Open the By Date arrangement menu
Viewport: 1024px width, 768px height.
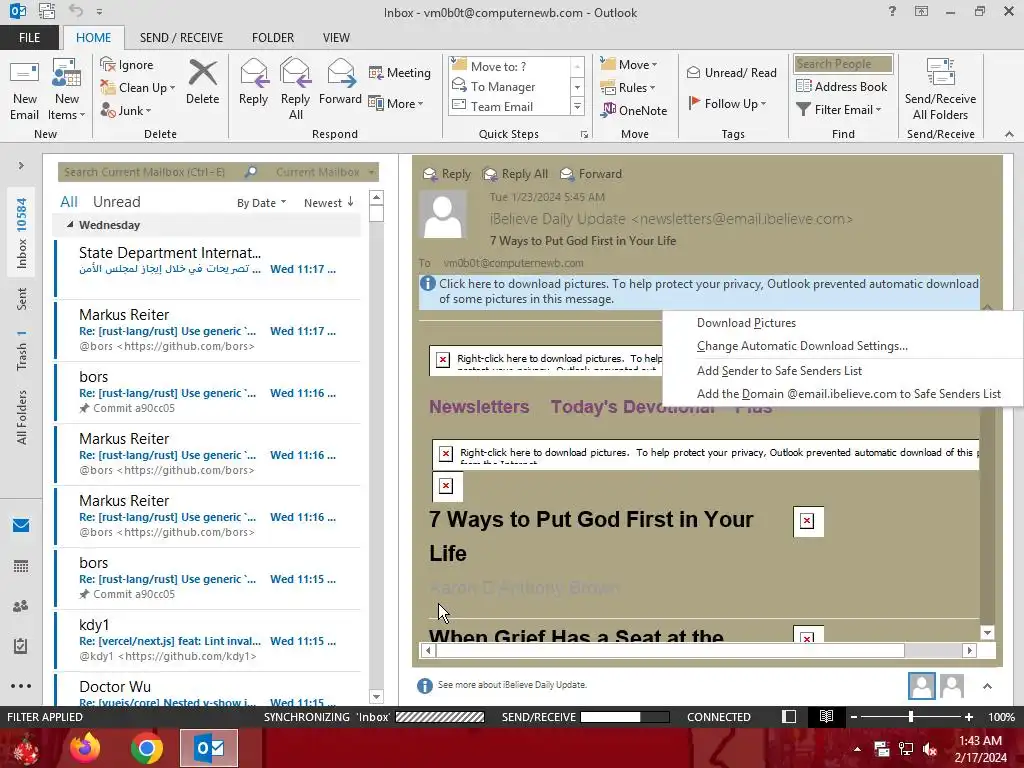(261, 203)
